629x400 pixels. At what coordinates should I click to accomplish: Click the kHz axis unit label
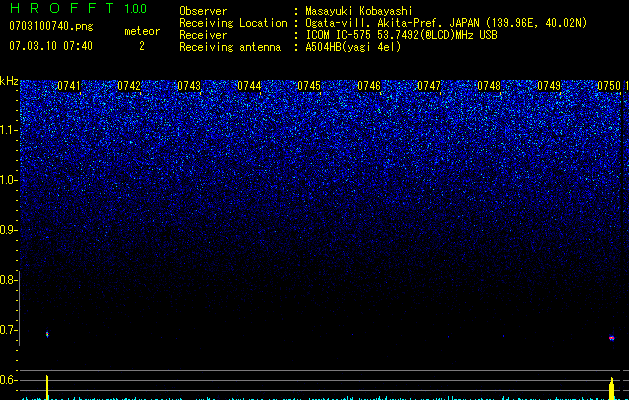pyautogui.click(x=9, y=81)
